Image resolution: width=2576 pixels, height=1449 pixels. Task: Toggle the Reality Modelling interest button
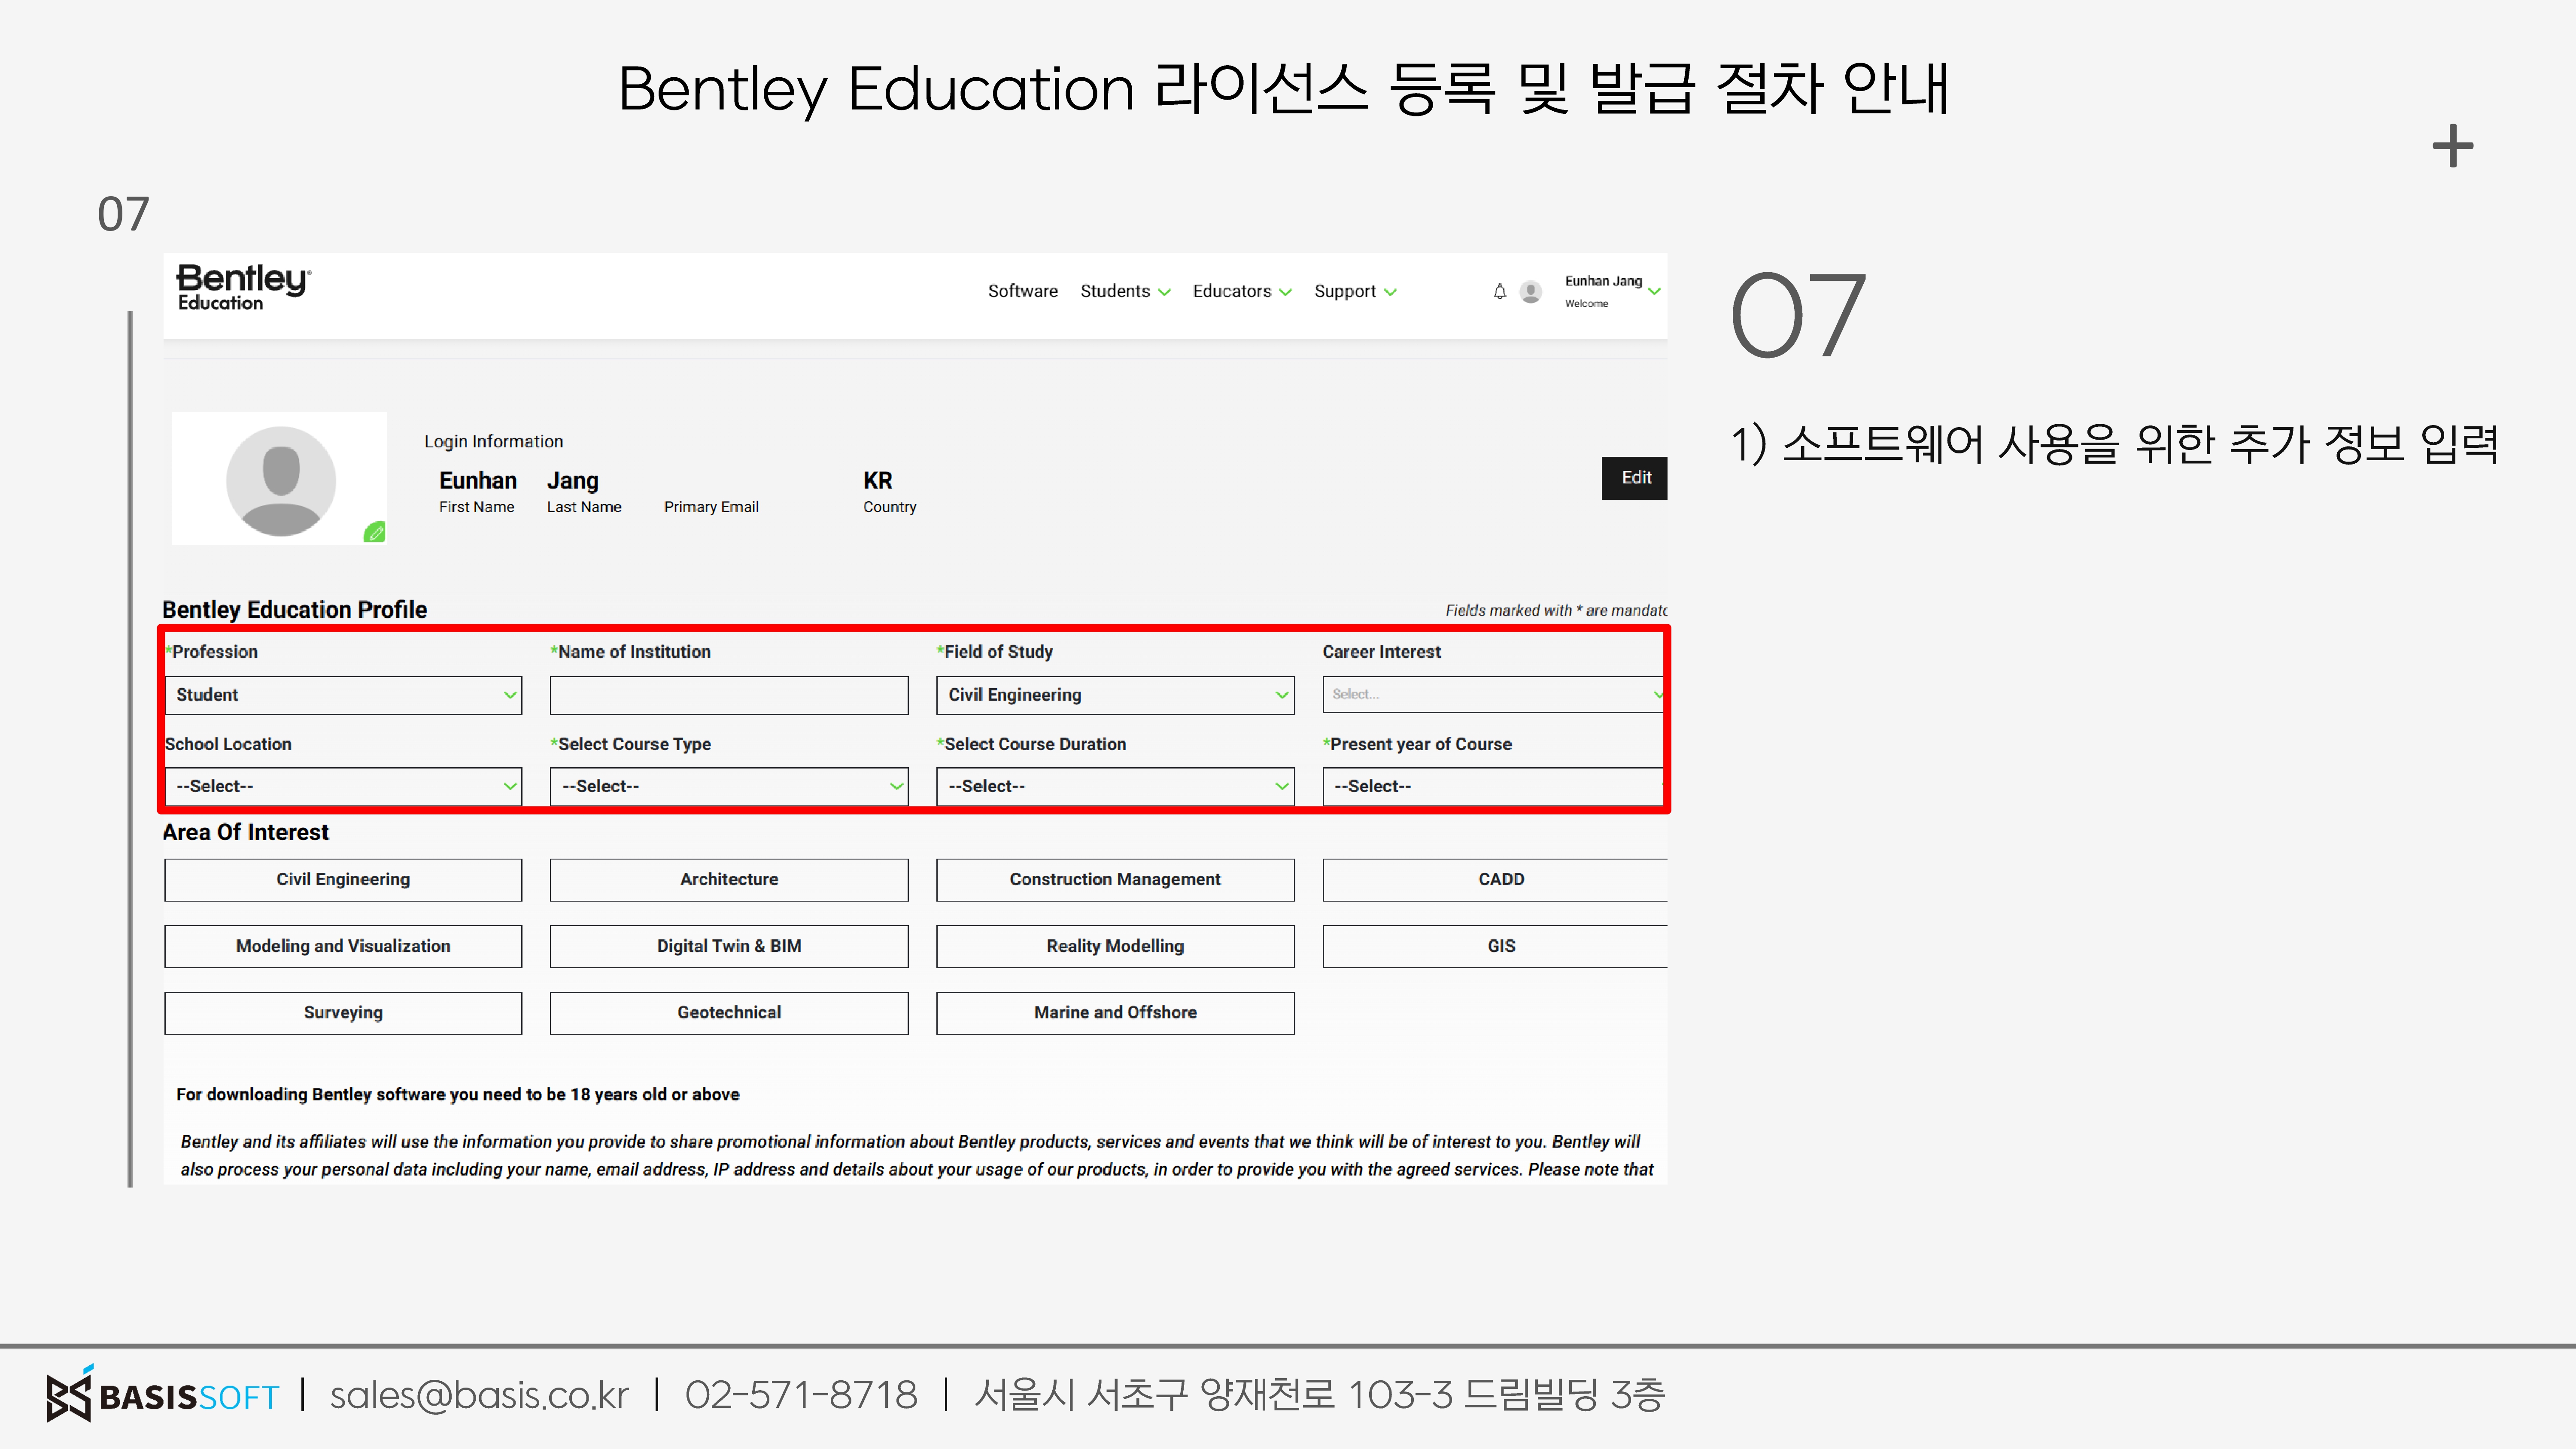(1115, 946)
